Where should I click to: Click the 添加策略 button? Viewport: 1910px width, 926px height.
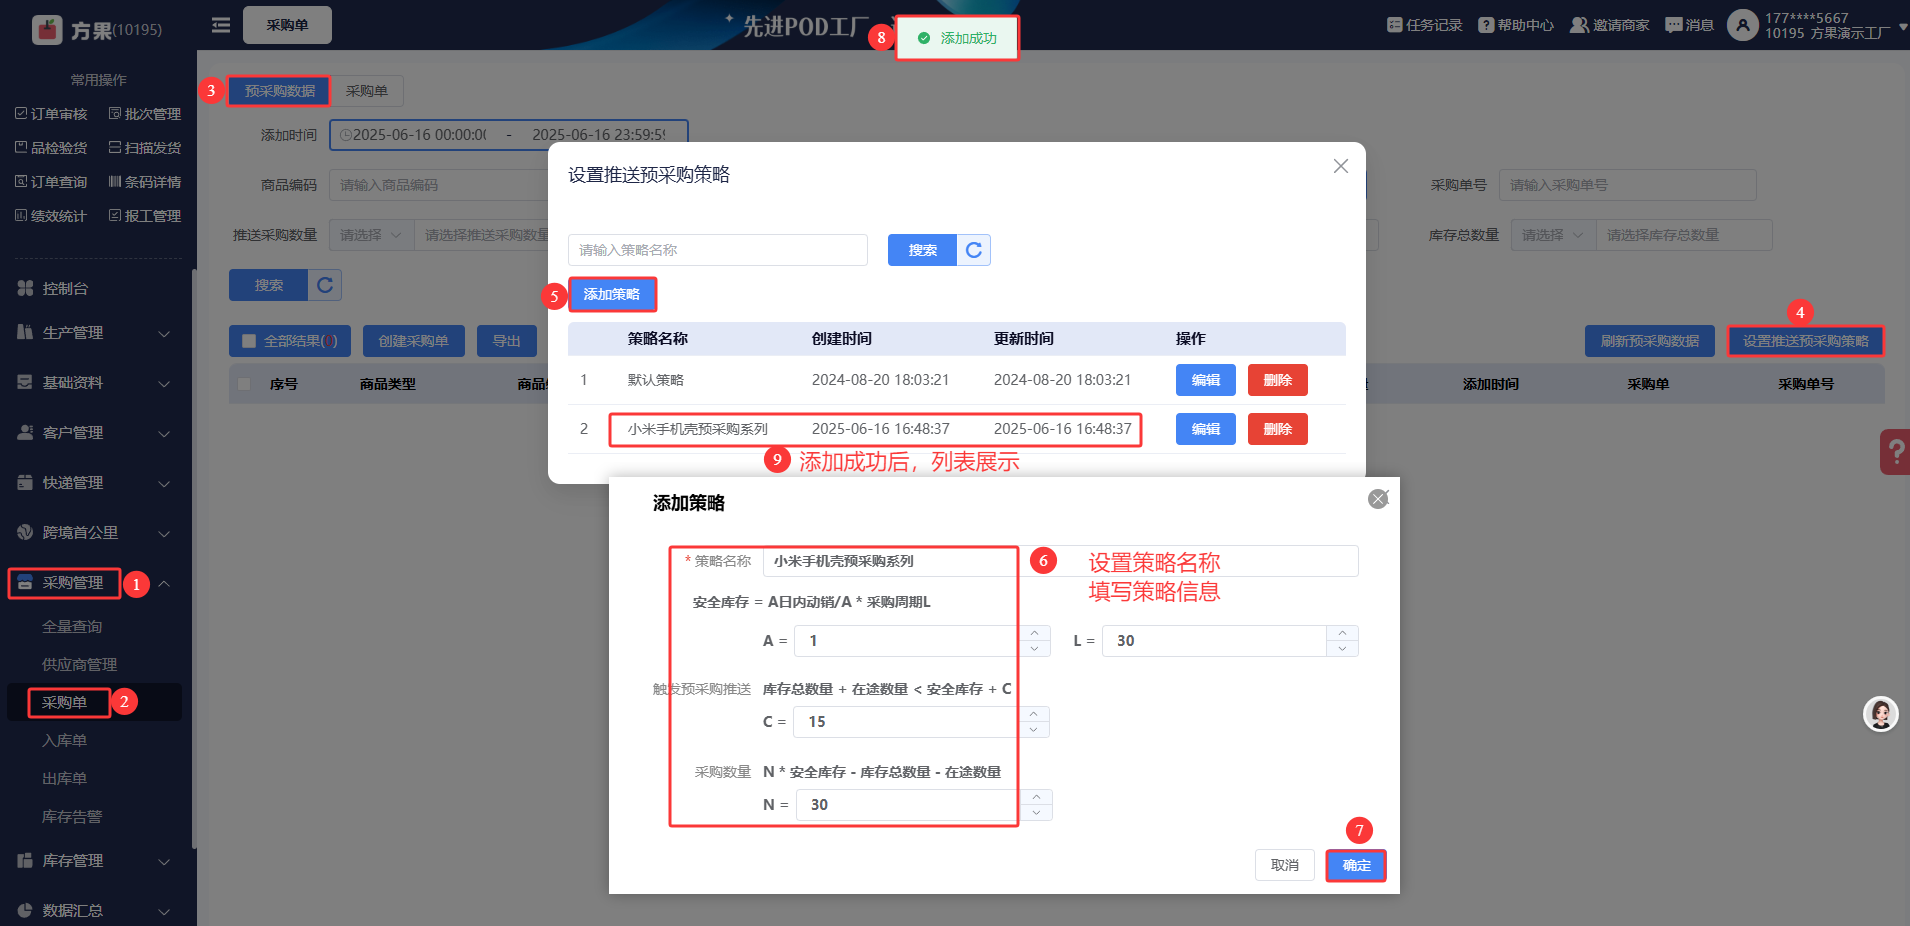point(612,294)
